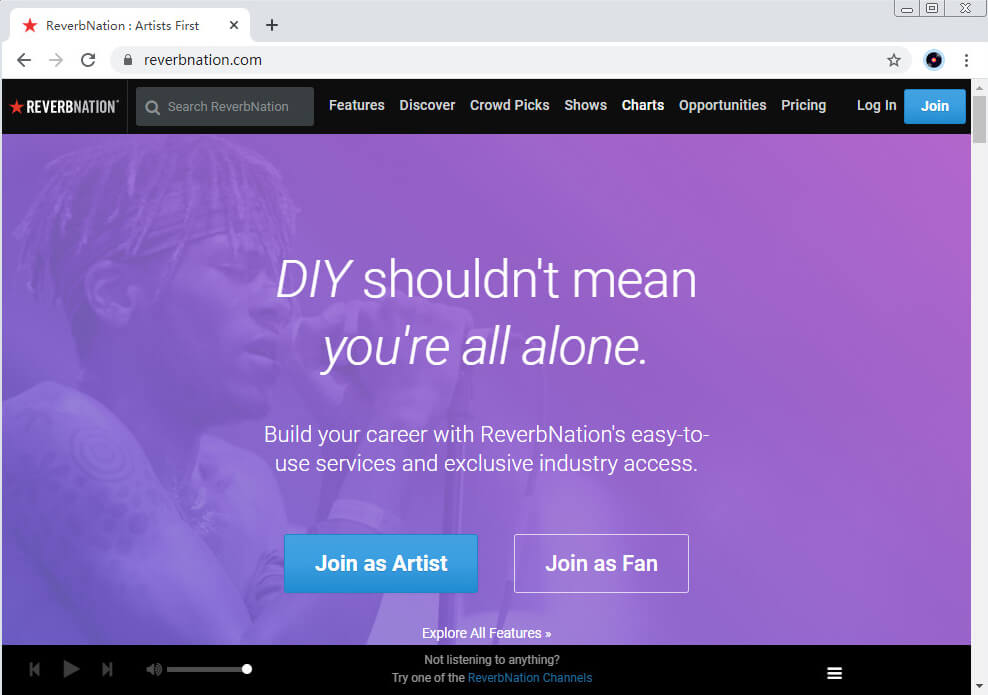The height and width of the screenshot is (695, 988).
Task: Open the ReverbNation Channels link
Action: click(530, 678)
